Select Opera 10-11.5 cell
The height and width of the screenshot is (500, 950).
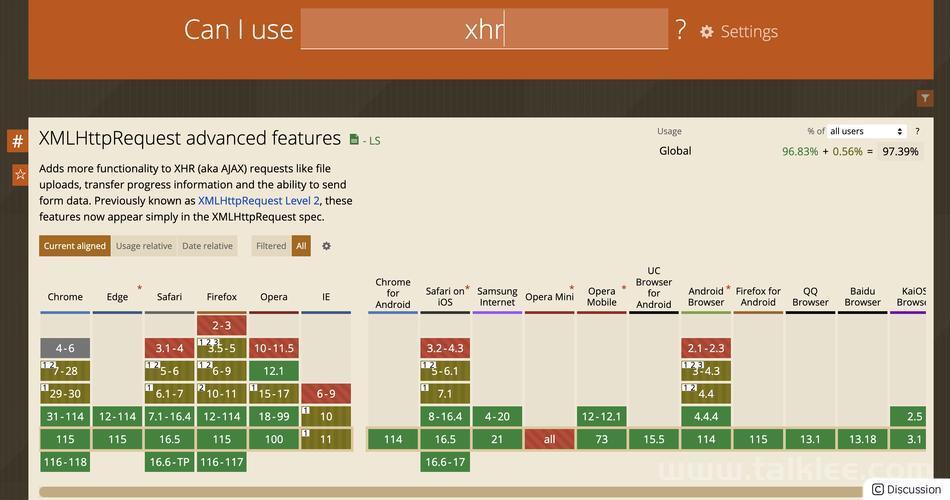point(273,348)
